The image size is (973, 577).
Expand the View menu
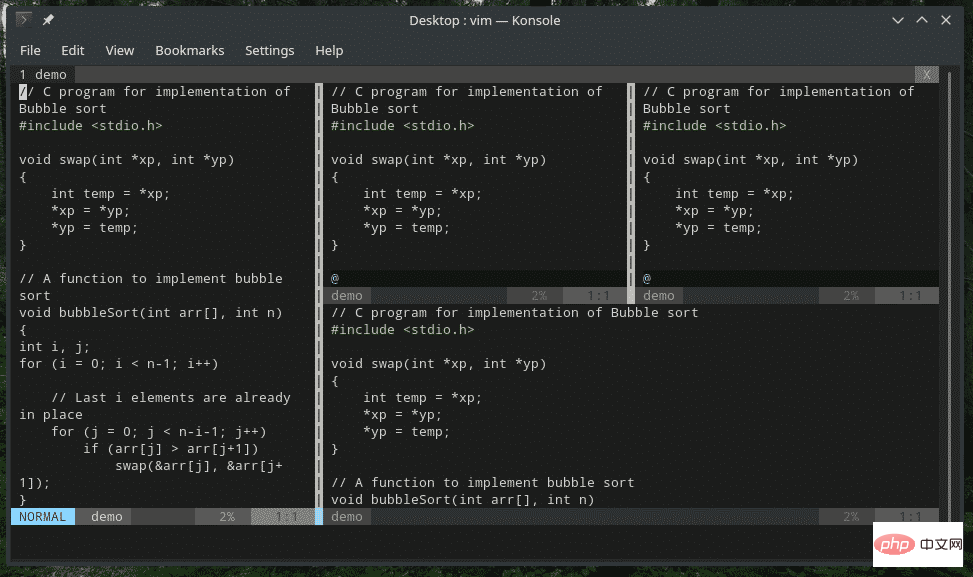119,50
